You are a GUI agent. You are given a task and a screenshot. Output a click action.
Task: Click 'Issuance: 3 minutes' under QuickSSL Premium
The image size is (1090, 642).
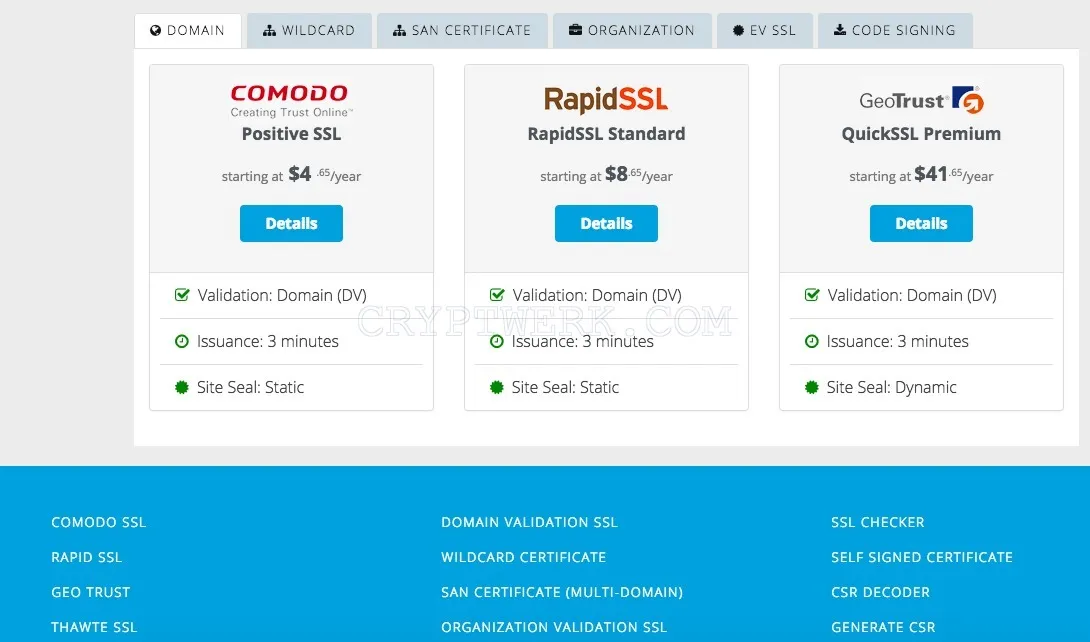[x=897, y=341]
